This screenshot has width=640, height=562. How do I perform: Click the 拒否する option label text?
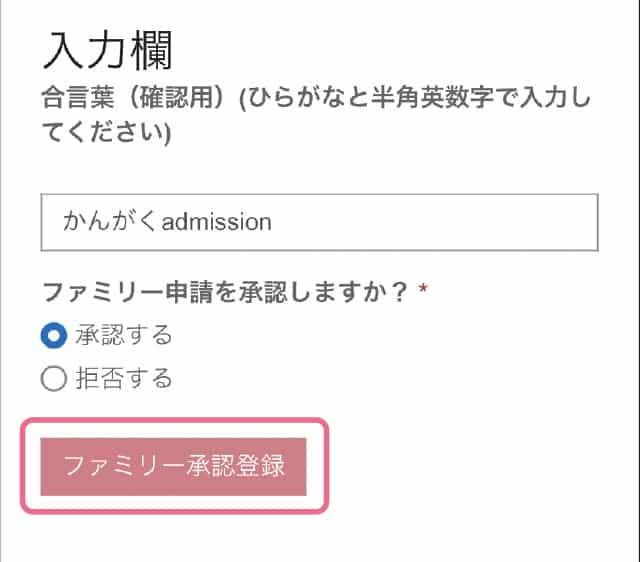pos(123,379)
